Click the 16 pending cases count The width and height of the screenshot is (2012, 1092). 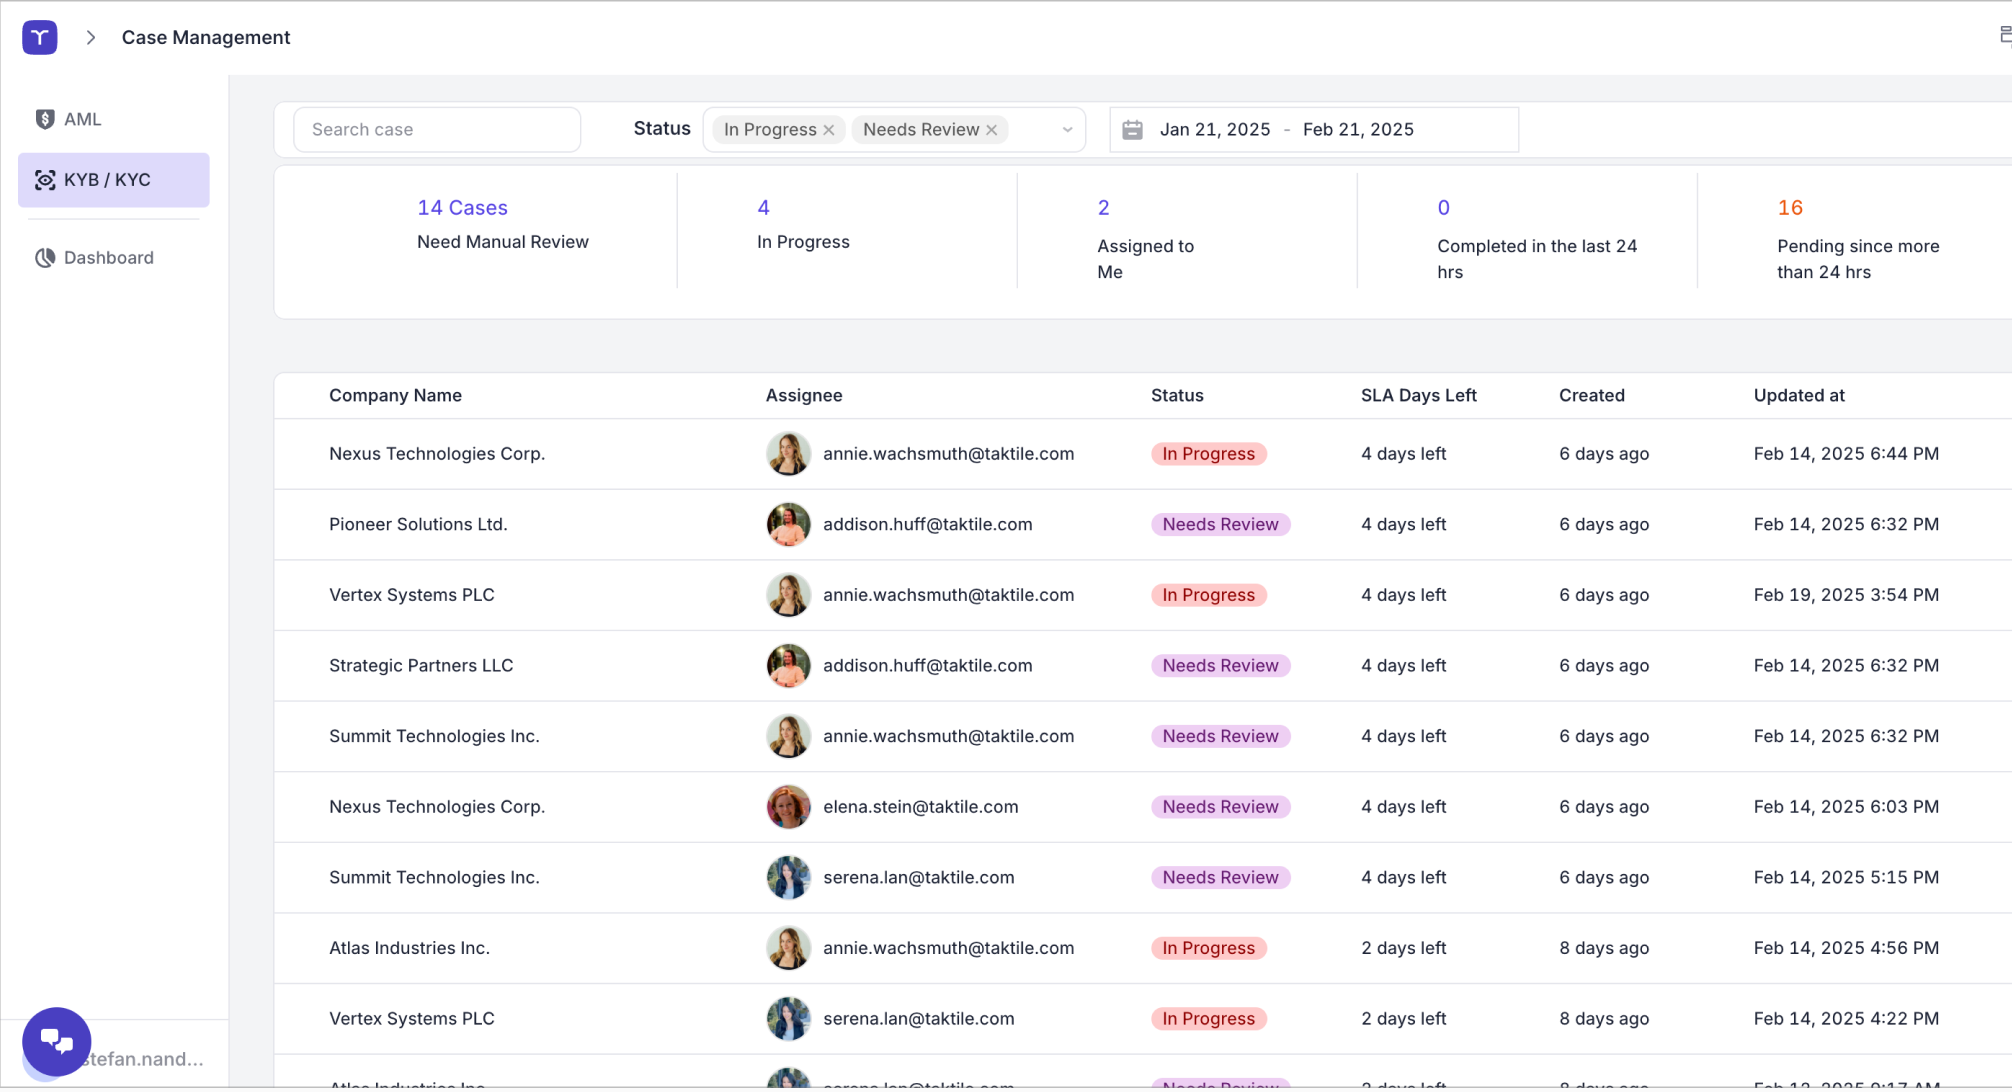pos(1789,208)
